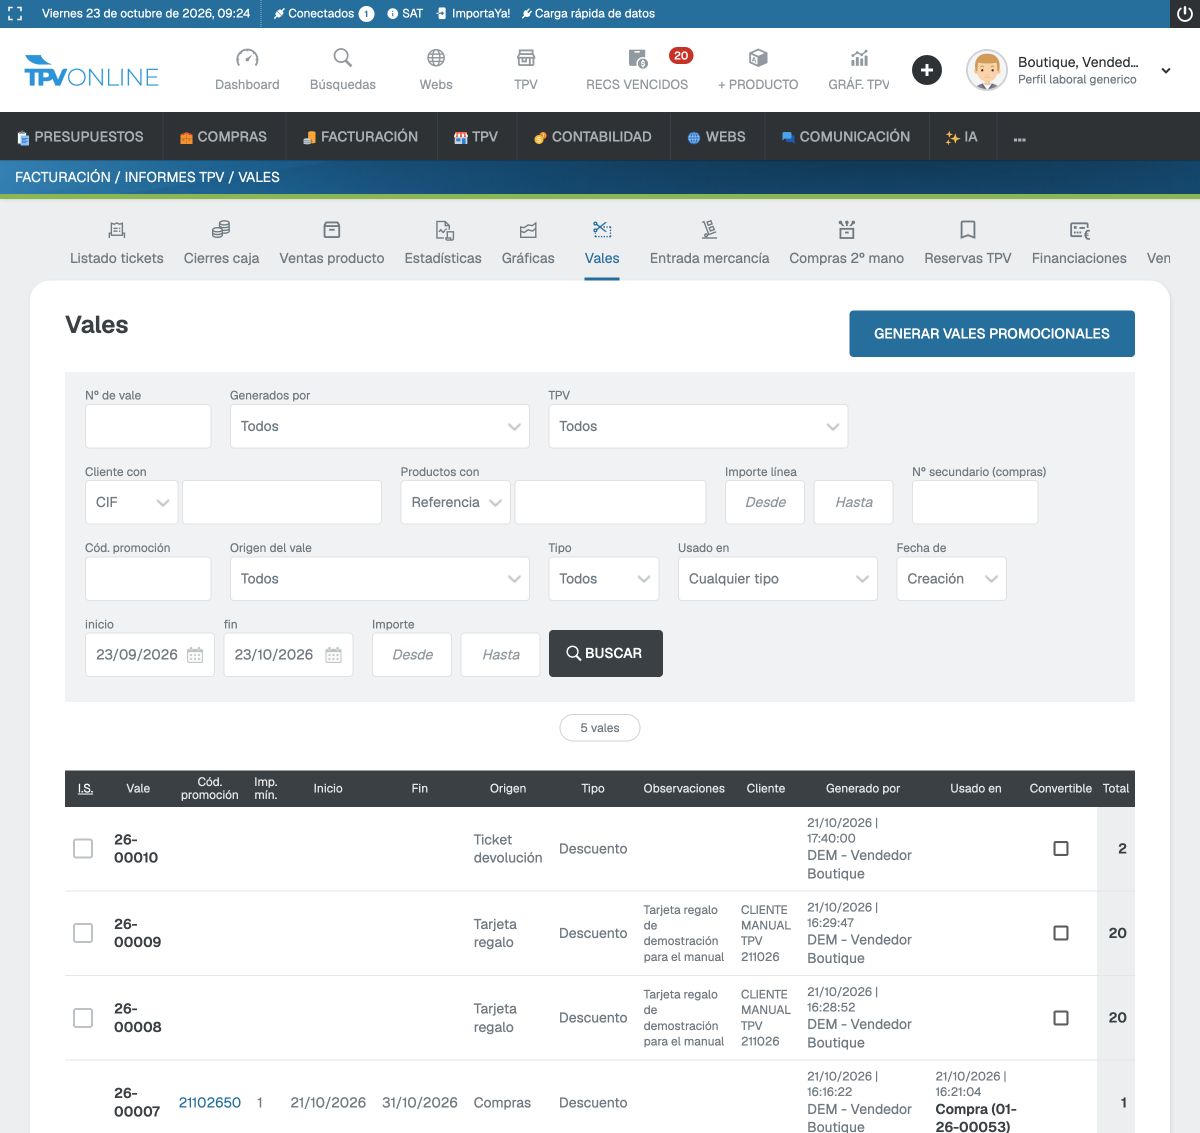Check the row checkbox for vale 26-00010
This screenshot has width=1200, height=1133.
pyautogui.click(x=83, y=848)
